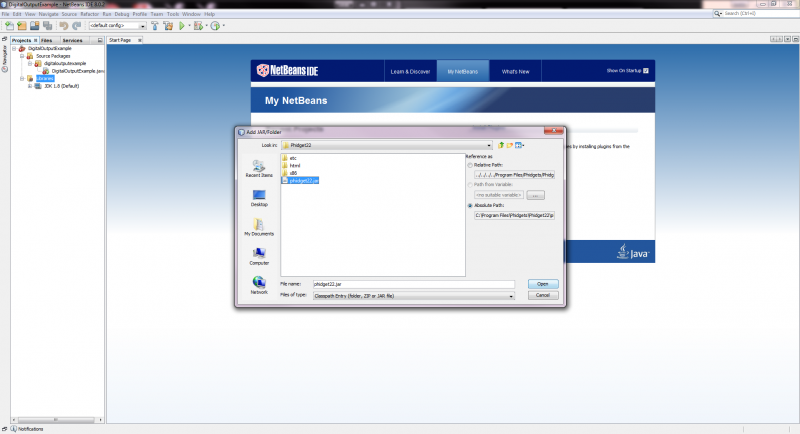
Task: Click Up One Level icon in dialog
Action: pos(501,145)
